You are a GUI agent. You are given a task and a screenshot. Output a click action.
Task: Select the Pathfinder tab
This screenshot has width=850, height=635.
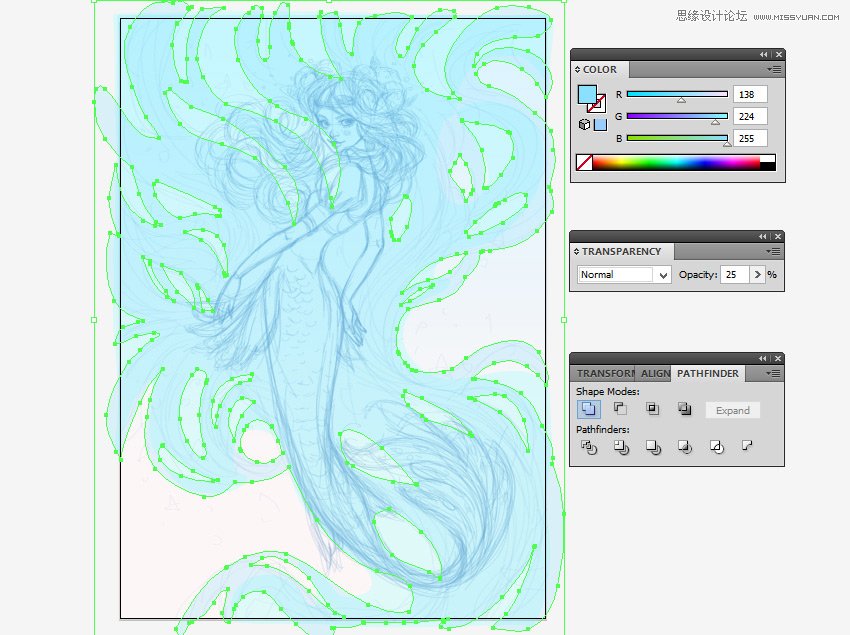coord(707,373)
